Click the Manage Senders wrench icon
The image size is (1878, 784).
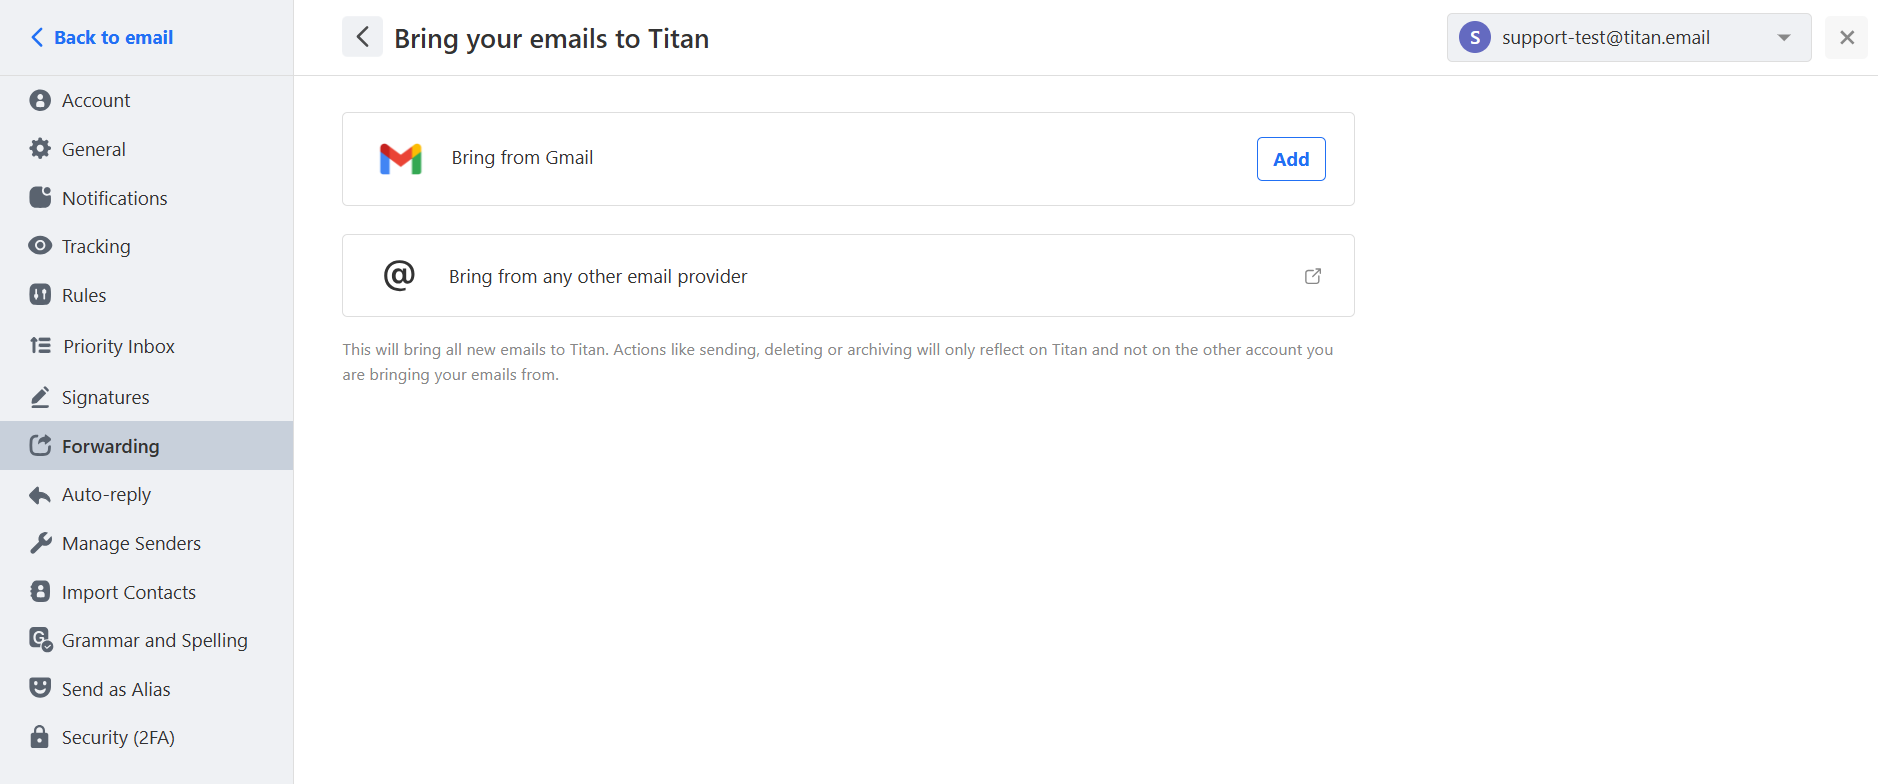click(x=40, y=543)
